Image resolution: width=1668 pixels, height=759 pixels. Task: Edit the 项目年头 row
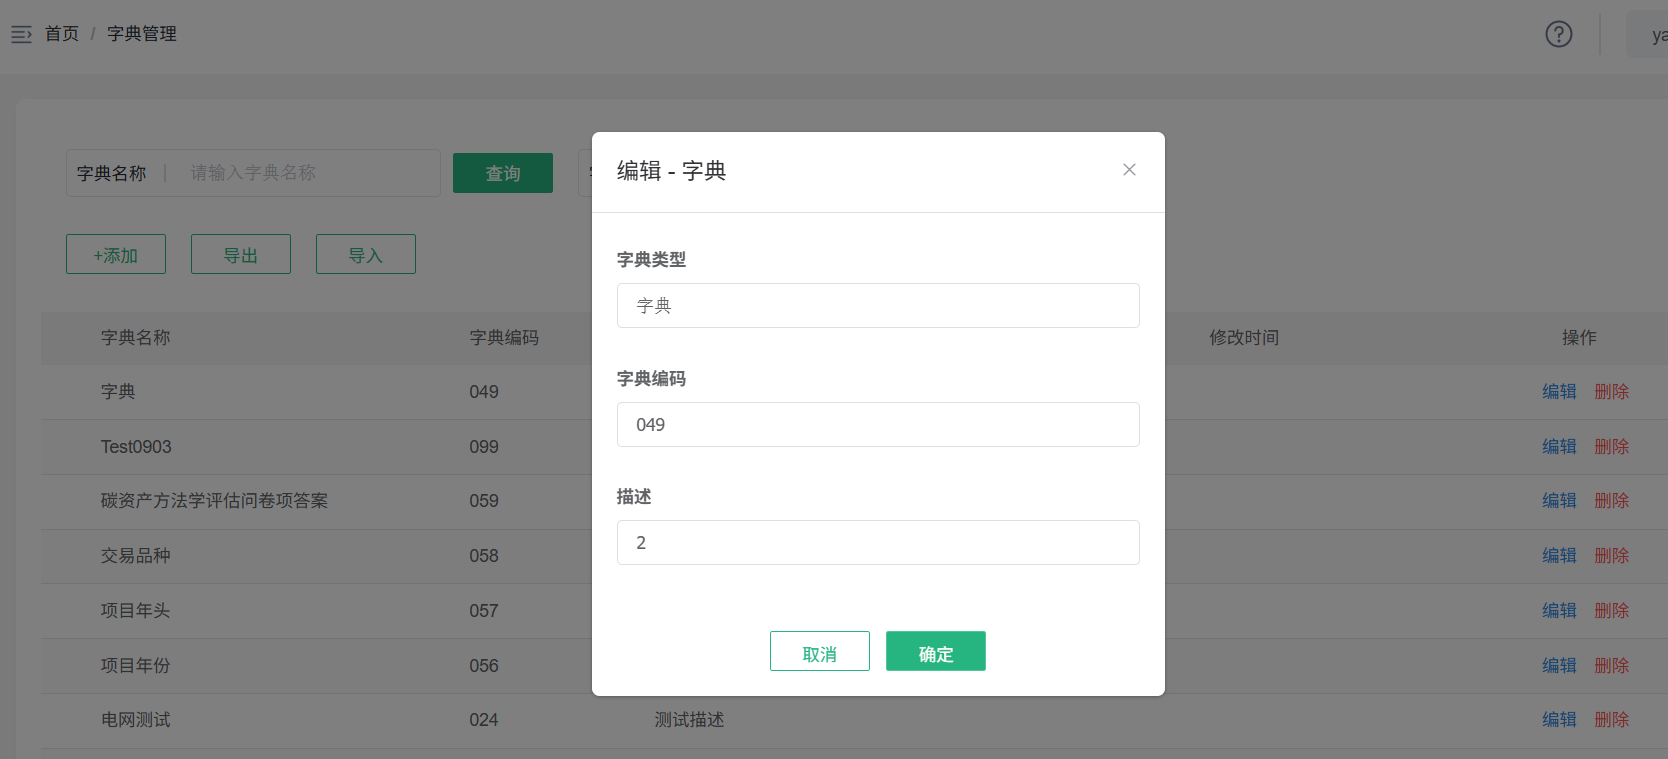[1559, 610]
